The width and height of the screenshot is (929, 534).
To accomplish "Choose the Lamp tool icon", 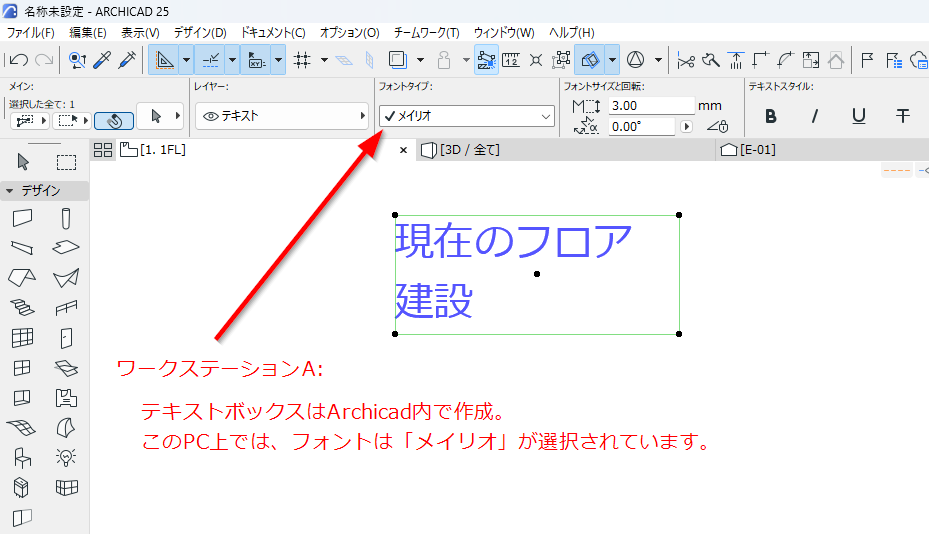I will tap(66, 457).
